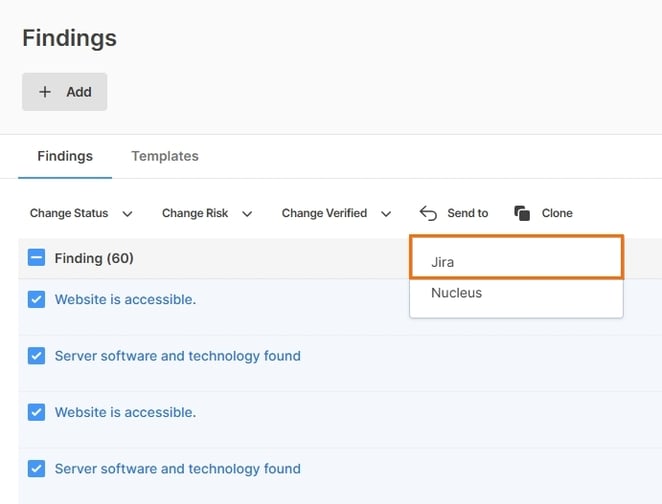
Task: Open first Server software and technology found link
Action: 177,356
